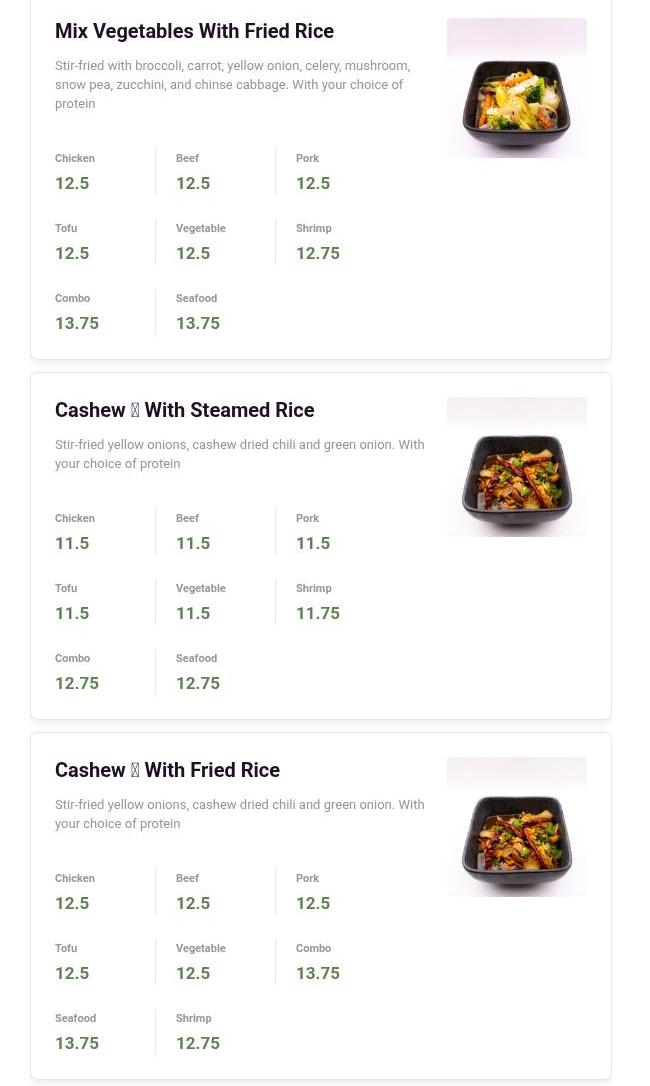This screenshot has height=1086, width=650.
Task: Open Cashew With Steamed Rice dish photo
Action: coord(516,467)
